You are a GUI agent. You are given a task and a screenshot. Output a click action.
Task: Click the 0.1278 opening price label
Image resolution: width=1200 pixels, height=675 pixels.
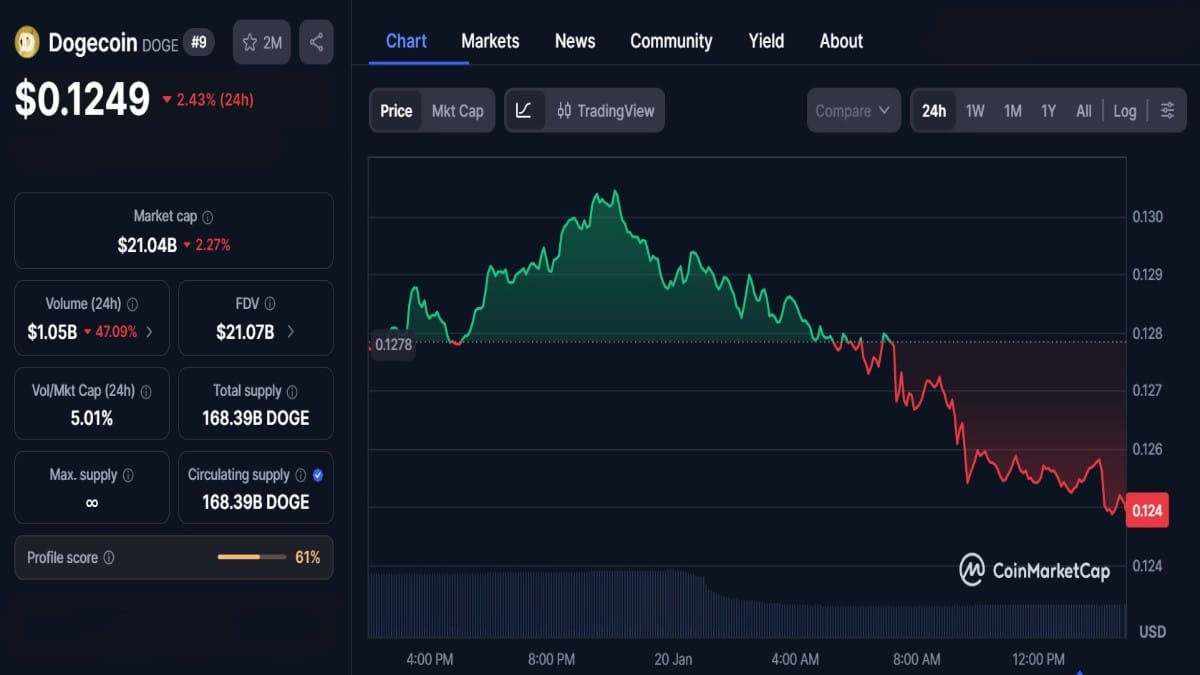(x=392, y=345)
